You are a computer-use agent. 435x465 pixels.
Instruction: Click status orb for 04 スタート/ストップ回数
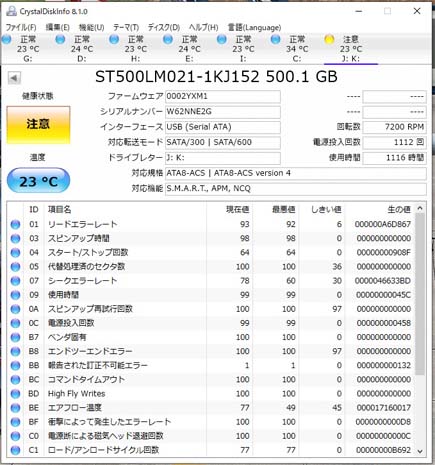tap(15, 253)
